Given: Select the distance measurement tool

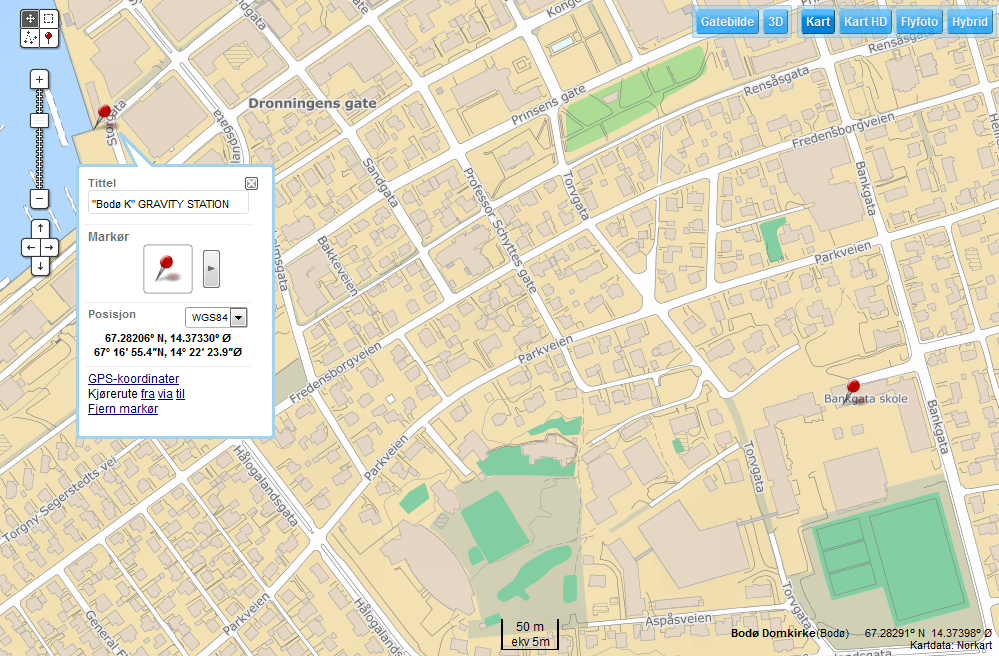Looking at the screenshot, I should pos(30,38).
